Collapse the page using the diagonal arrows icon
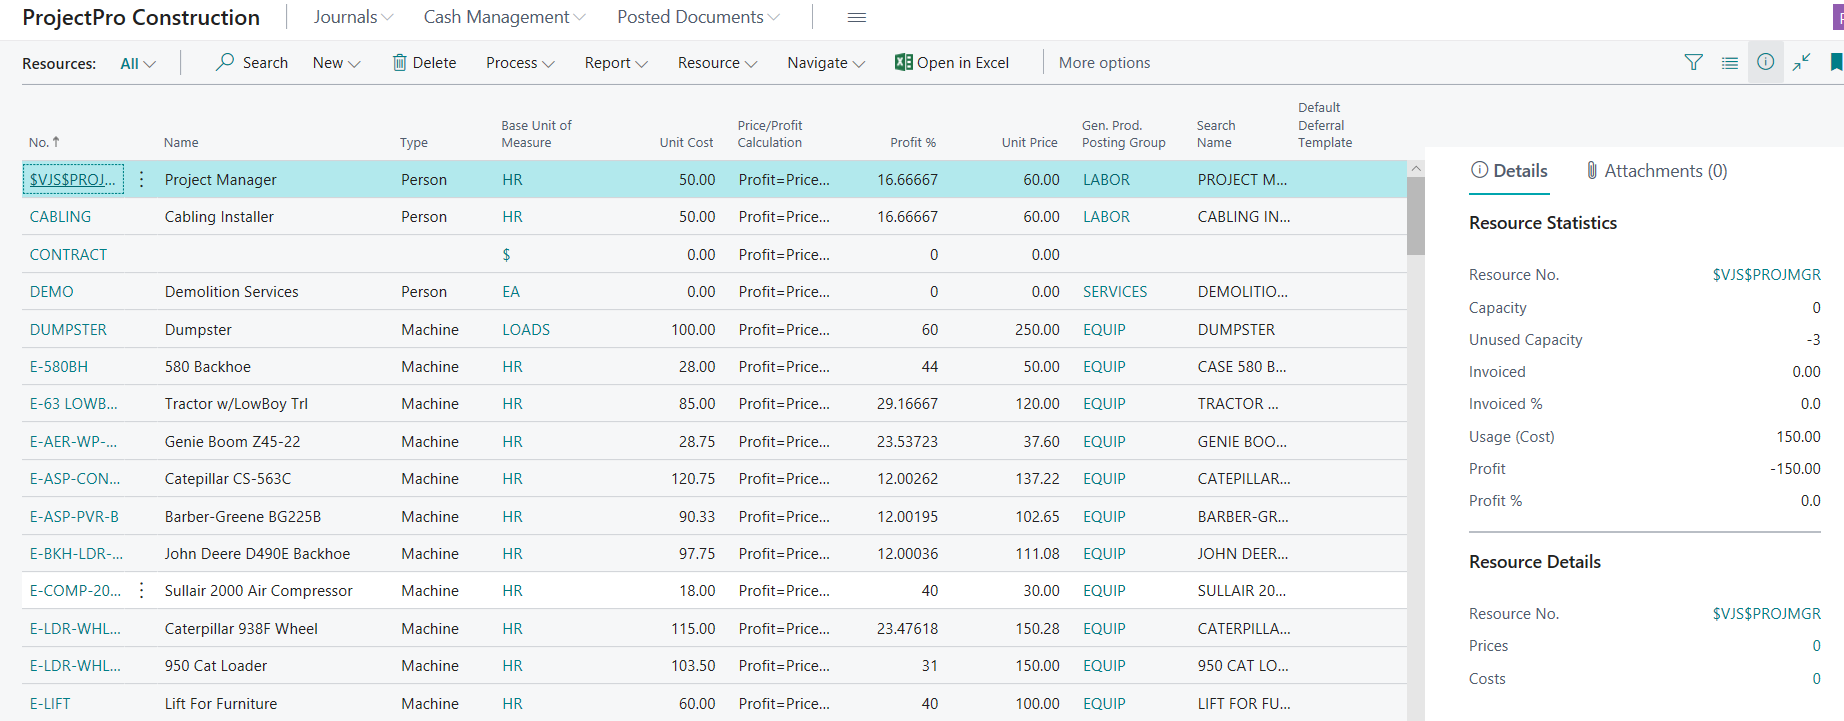The image size is (1844, 721). tap(1801, 62)
